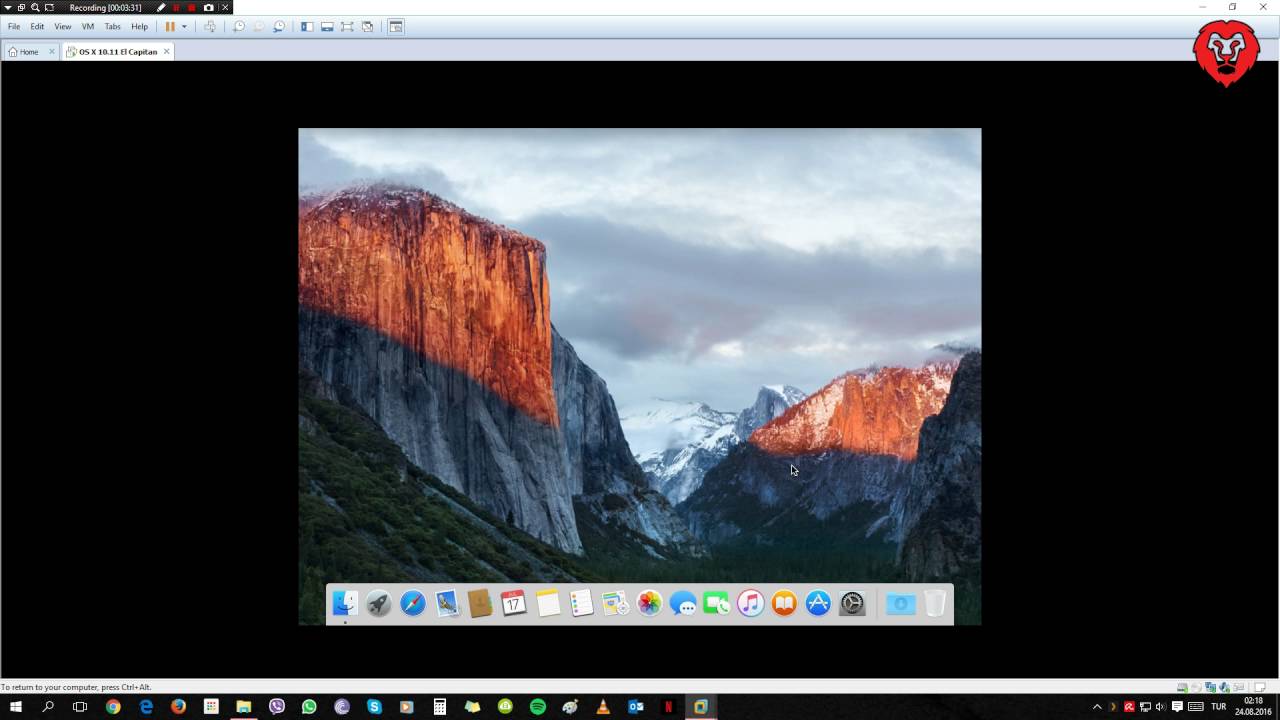Open the clock showing 02:18
The image size is (1280, 720).
click(x=1254, y=706)
